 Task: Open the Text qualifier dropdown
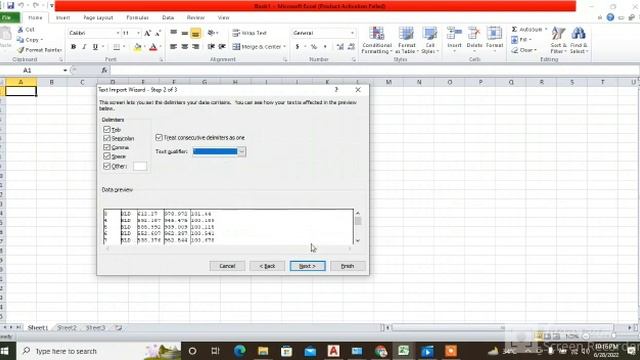pyautogui.click(x=242, y=152)
